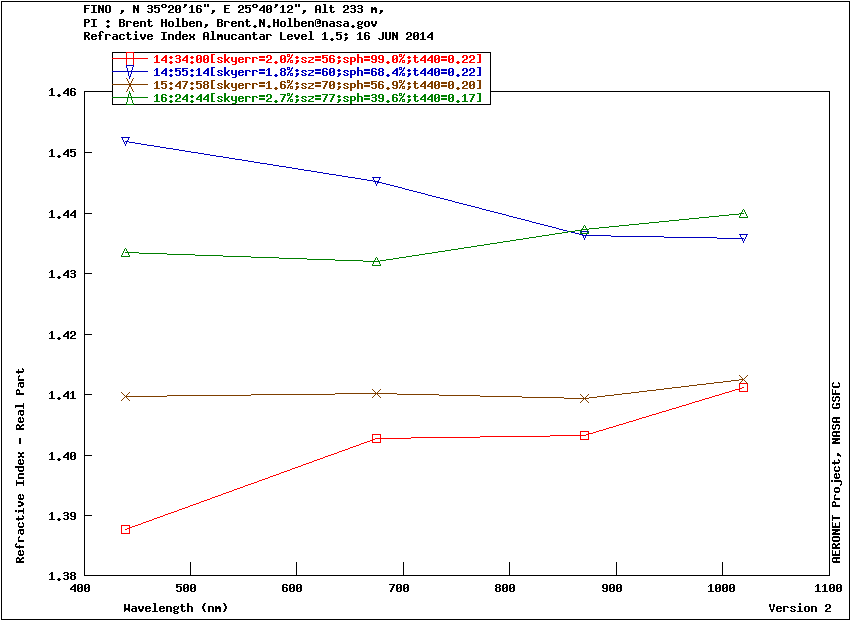The image size is (850, 620).
Task: Click the 15:47:58 brown legend entry text
Action: 317,85
